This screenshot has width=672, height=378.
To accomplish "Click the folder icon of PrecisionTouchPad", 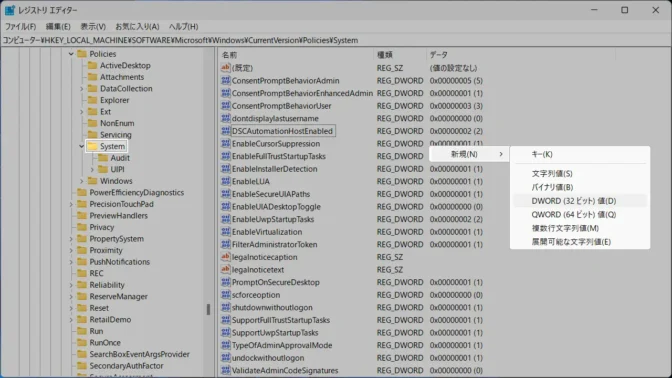I will coord(82,204).
